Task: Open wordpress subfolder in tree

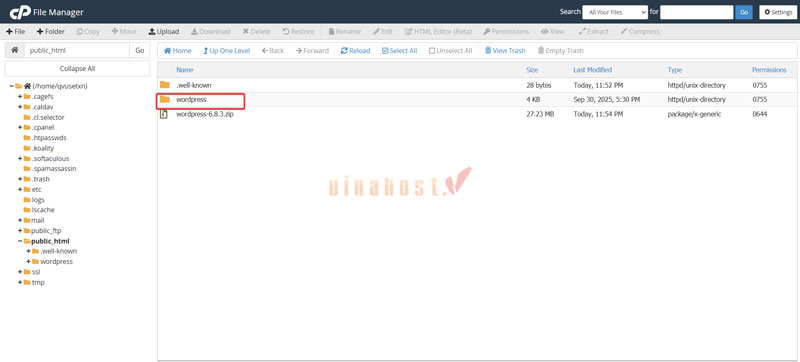Action: (x=57, y=262)
